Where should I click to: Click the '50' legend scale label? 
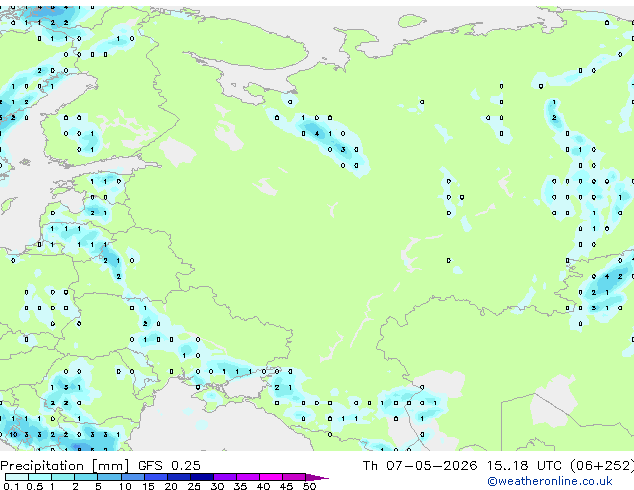click(x=309, y=486)
